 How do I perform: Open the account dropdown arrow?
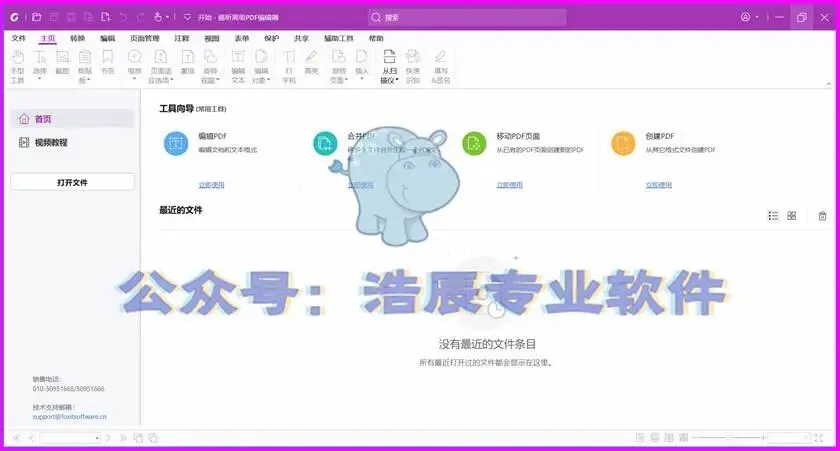(757, 17)
